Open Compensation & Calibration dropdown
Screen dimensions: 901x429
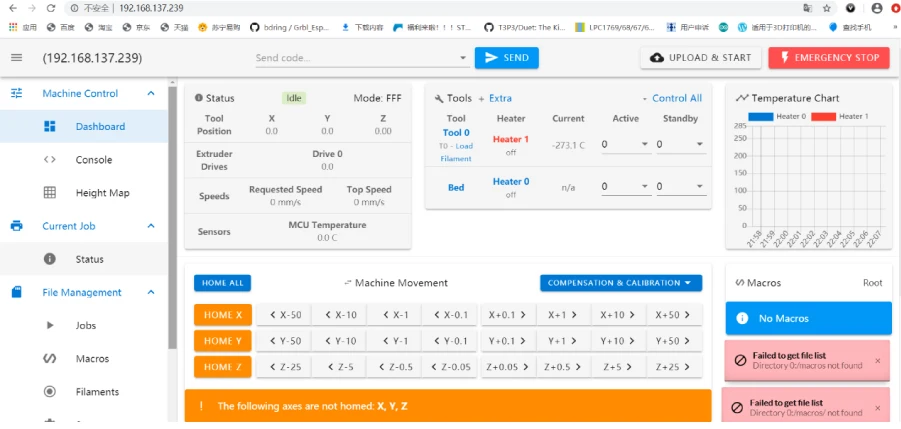click(x=621, y=283)
